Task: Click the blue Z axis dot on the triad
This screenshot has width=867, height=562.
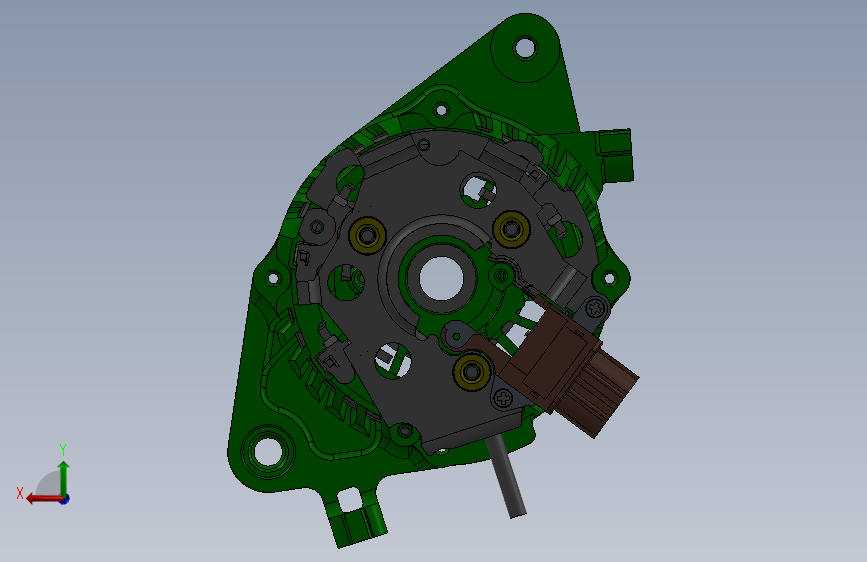Action: click(x=65, y=499)
